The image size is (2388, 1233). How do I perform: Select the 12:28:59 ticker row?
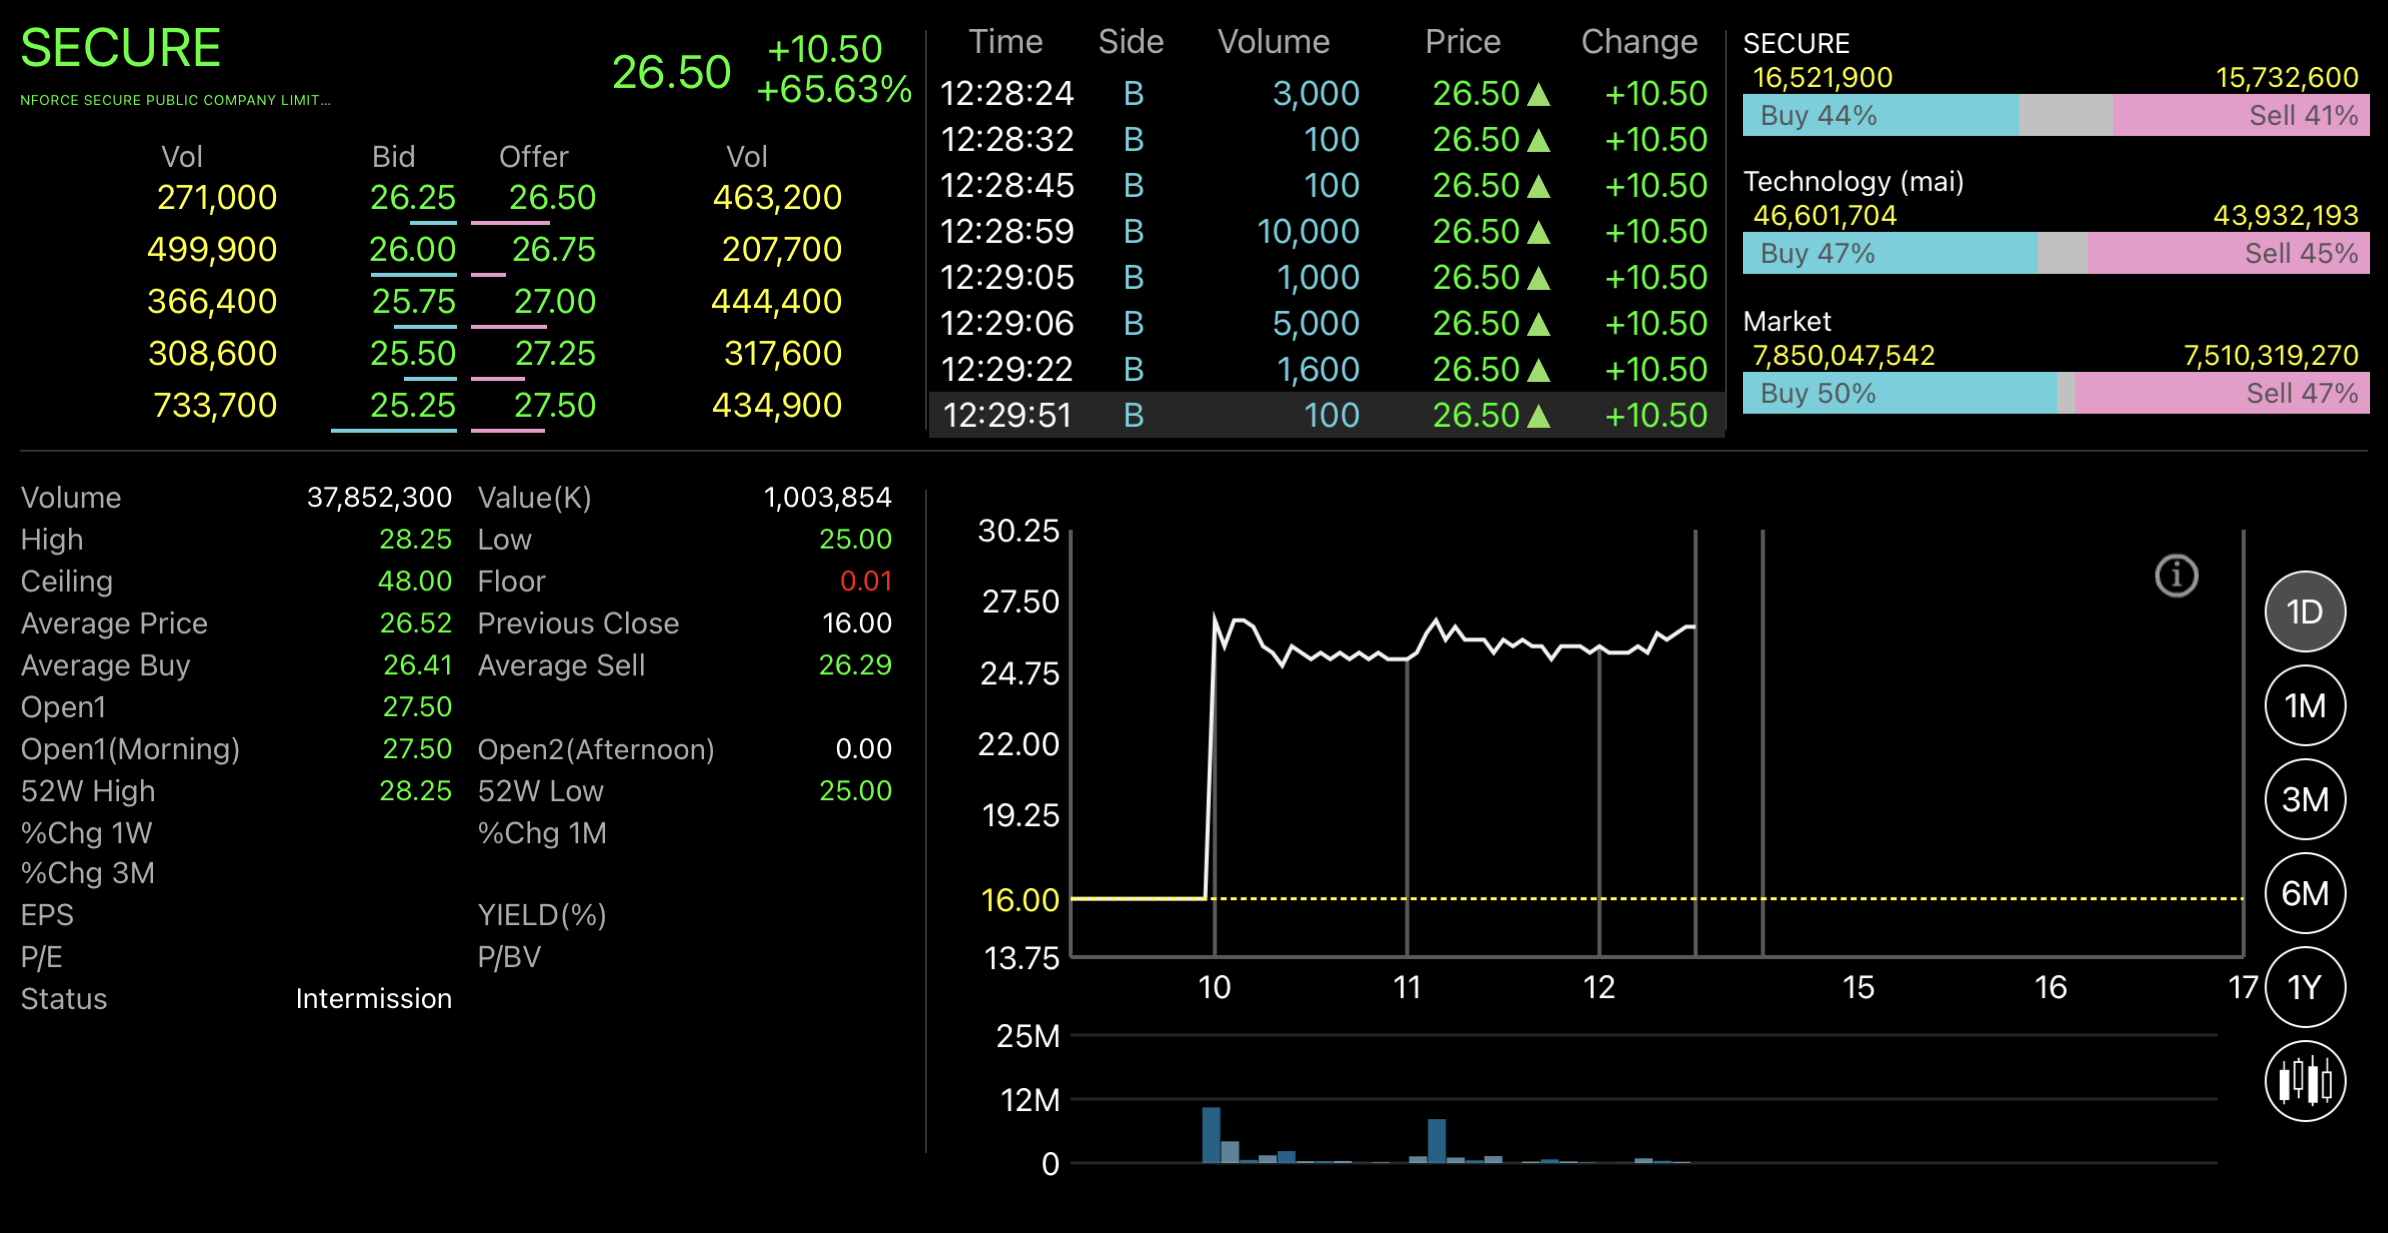(x=1325, y=231)
